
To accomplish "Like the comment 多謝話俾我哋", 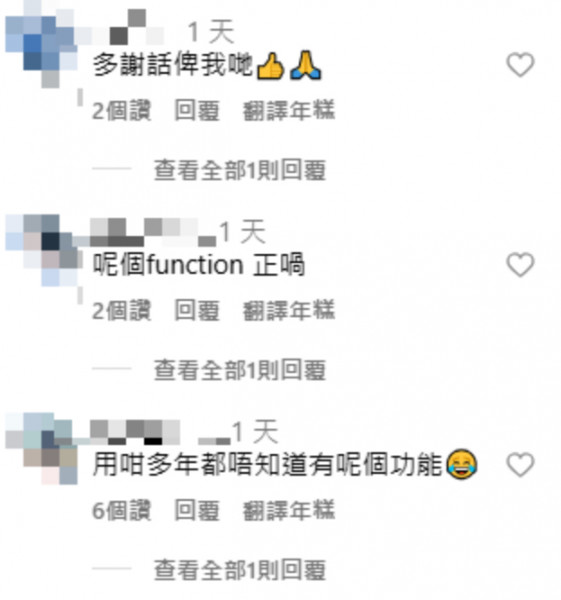I will click(x=520, y=65).
